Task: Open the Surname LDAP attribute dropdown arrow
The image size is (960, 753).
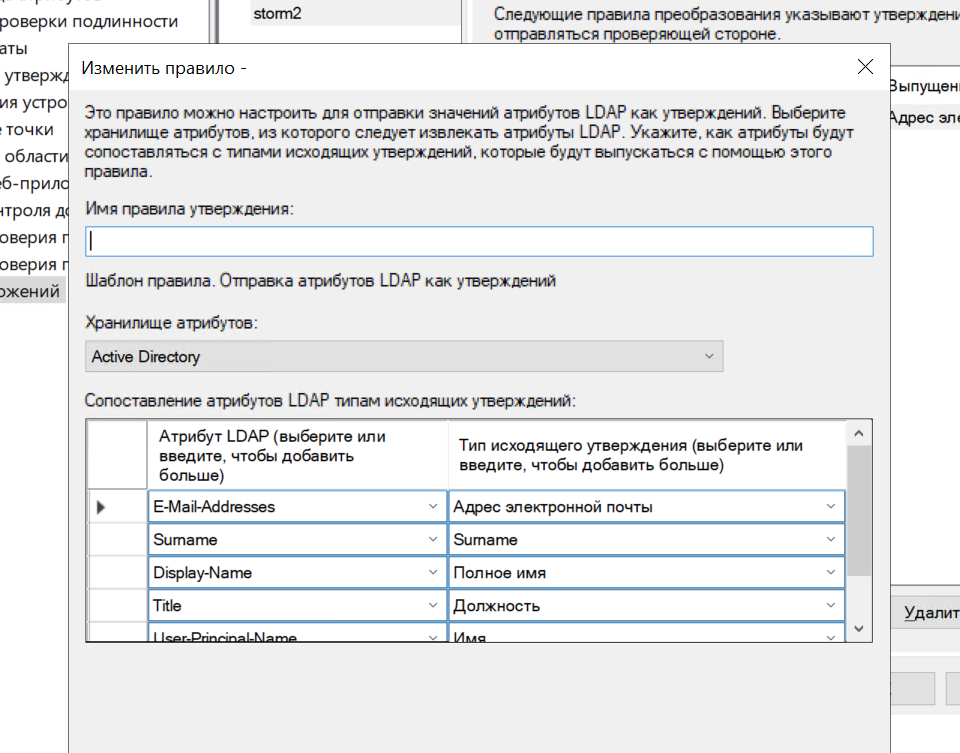Action: pyautogui.click(x=433, y=540)
